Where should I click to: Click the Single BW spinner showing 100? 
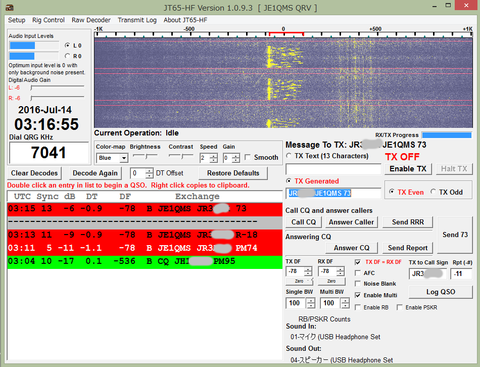coord(300,303)
